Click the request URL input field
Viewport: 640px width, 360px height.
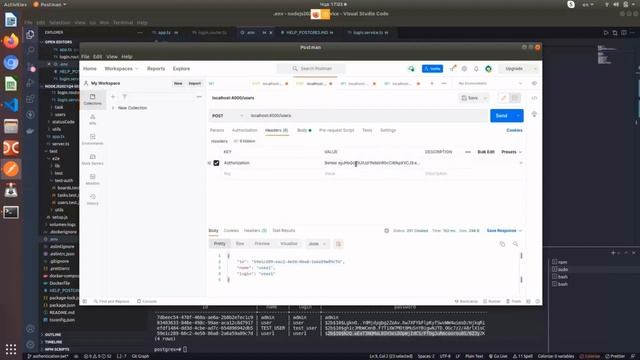[367, 116]
